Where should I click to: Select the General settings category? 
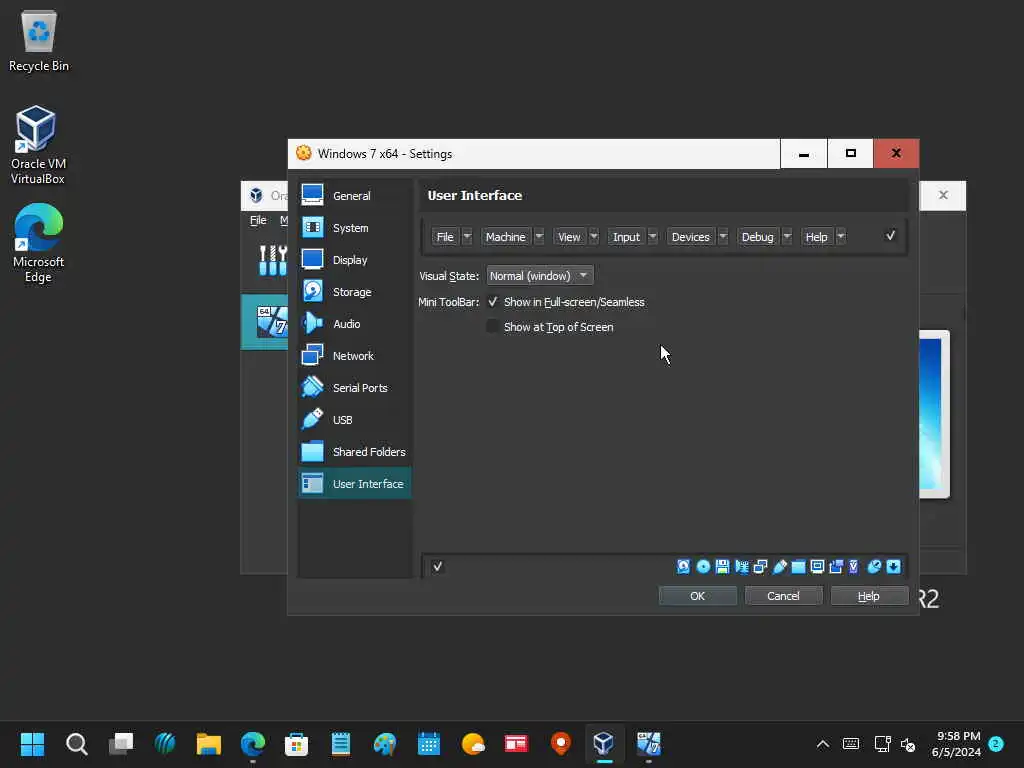pyautogui.click(x=355, y=195)
